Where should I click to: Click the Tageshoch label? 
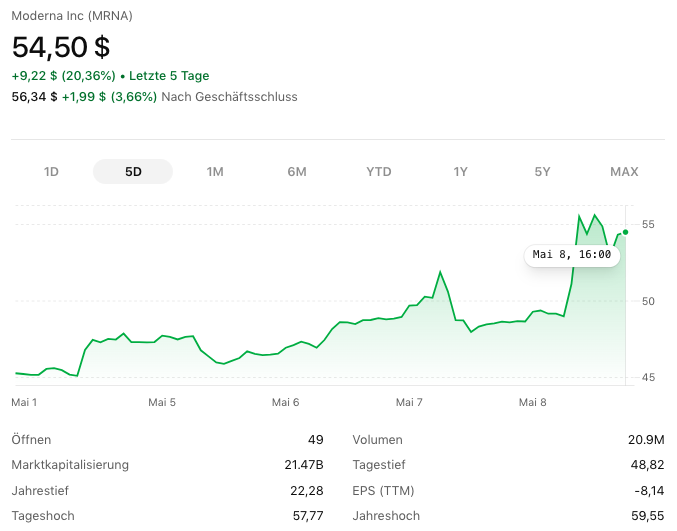pyautogui.click(x=43, y=516)
